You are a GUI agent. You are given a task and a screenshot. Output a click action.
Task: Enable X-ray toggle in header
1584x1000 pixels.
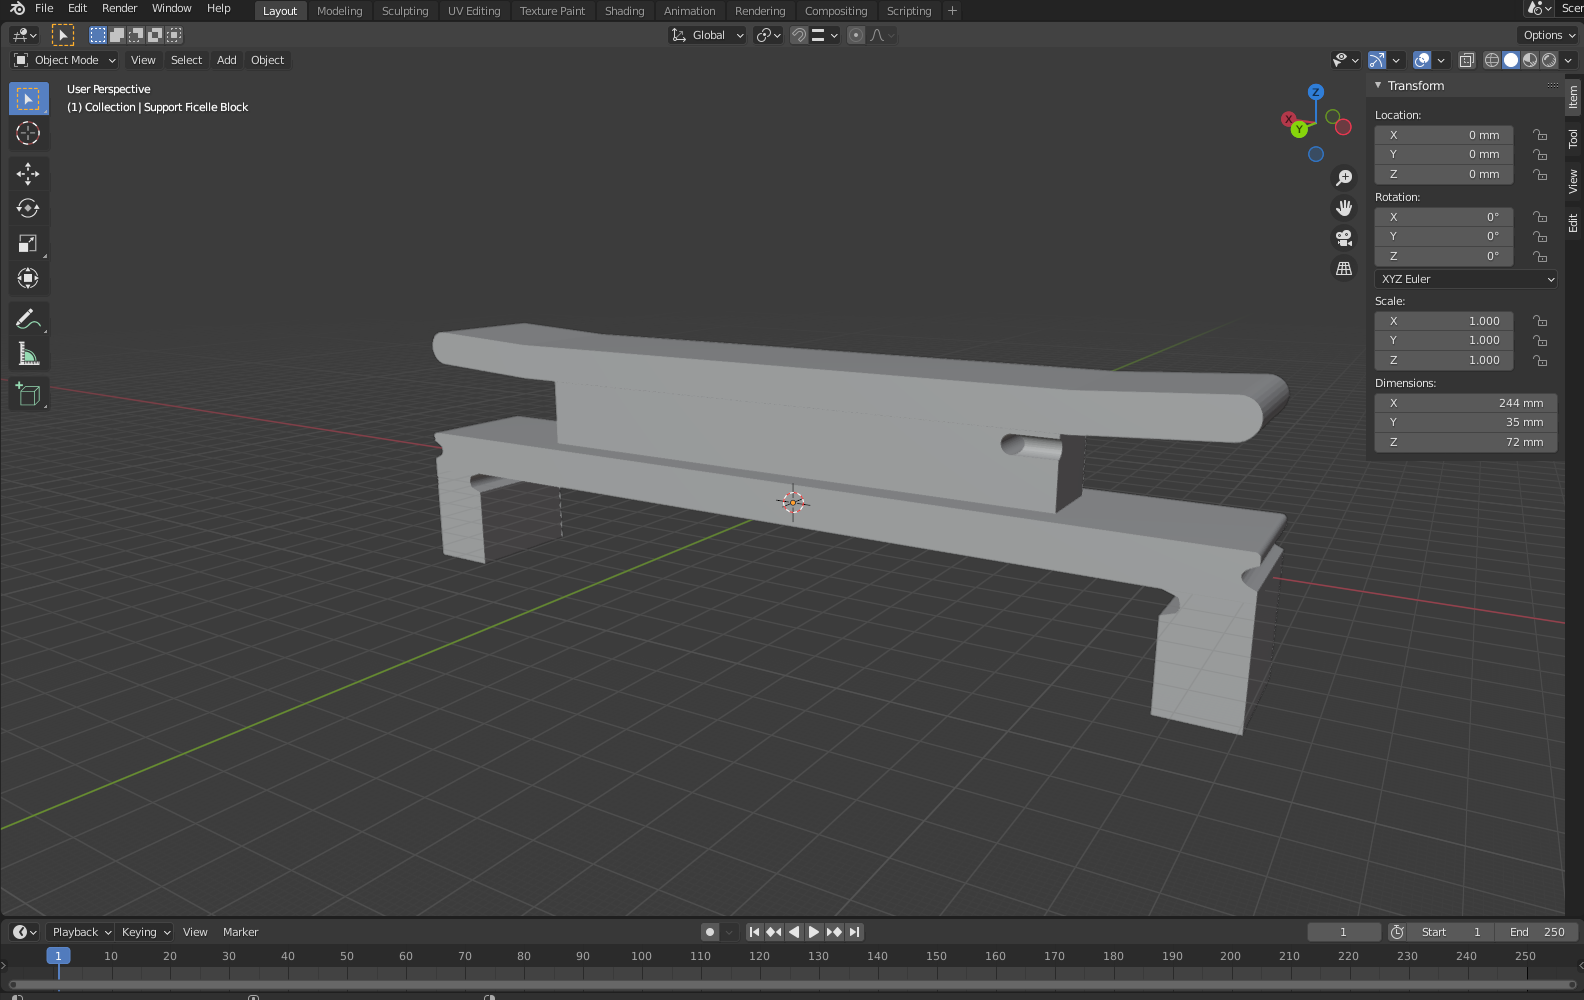(x=1466, y=61)
